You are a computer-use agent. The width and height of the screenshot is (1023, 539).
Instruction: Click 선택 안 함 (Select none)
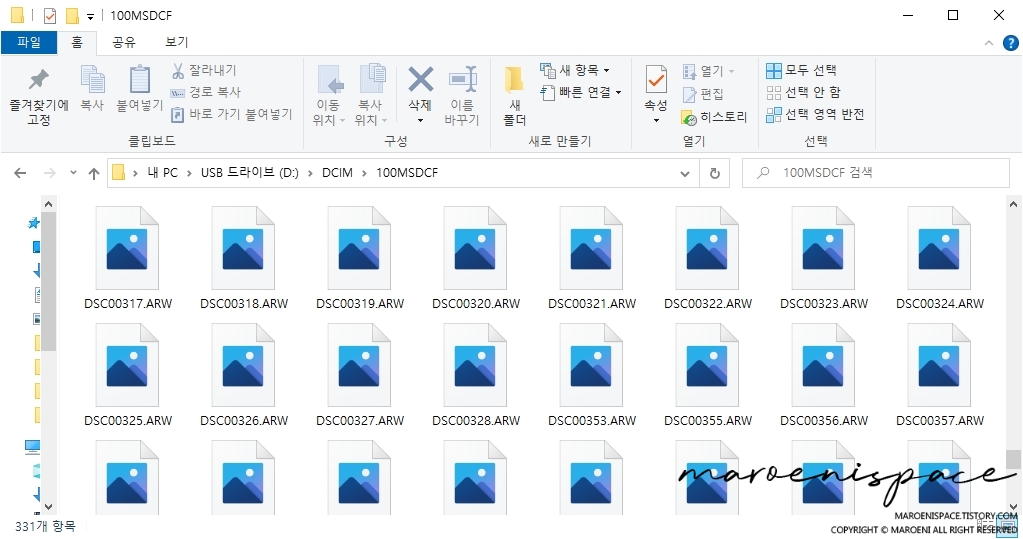tap(804, 92)
